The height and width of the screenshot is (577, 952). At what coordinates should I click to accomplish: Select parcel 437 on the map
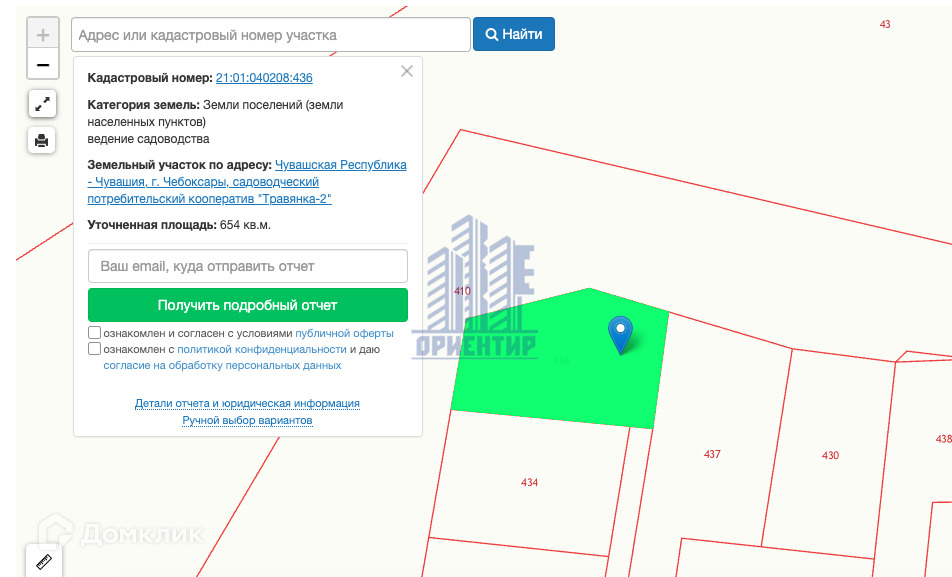[712, 454]
